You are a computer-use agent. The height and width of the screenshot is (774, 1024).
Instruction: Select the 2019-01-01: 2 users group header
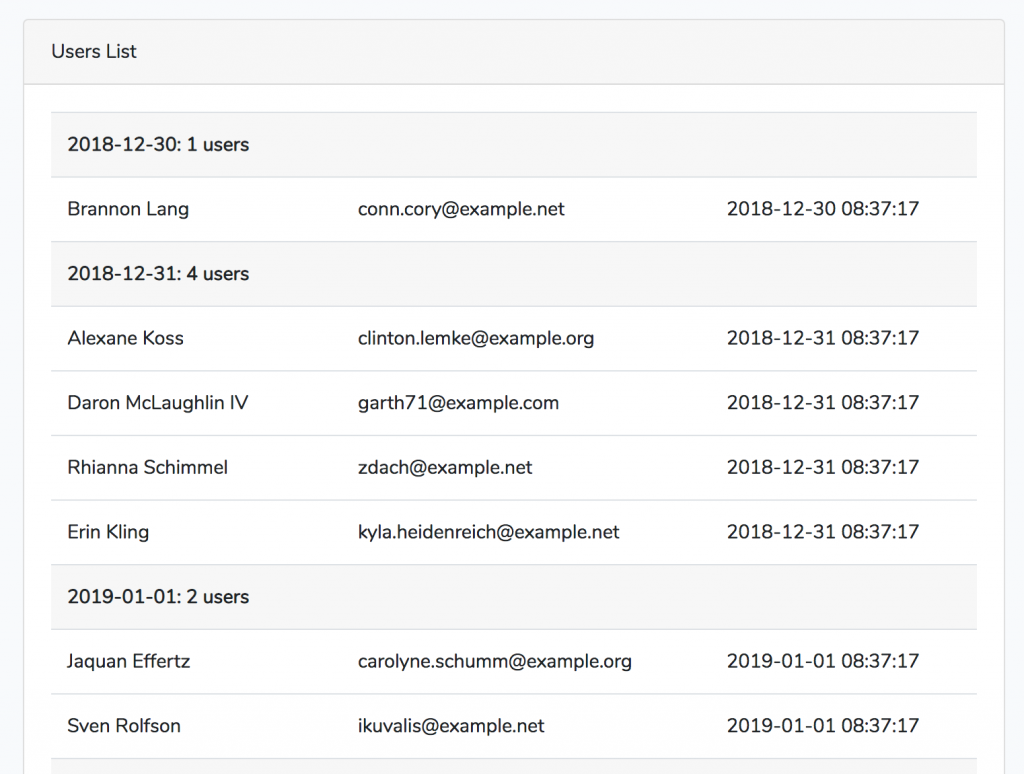158,597
